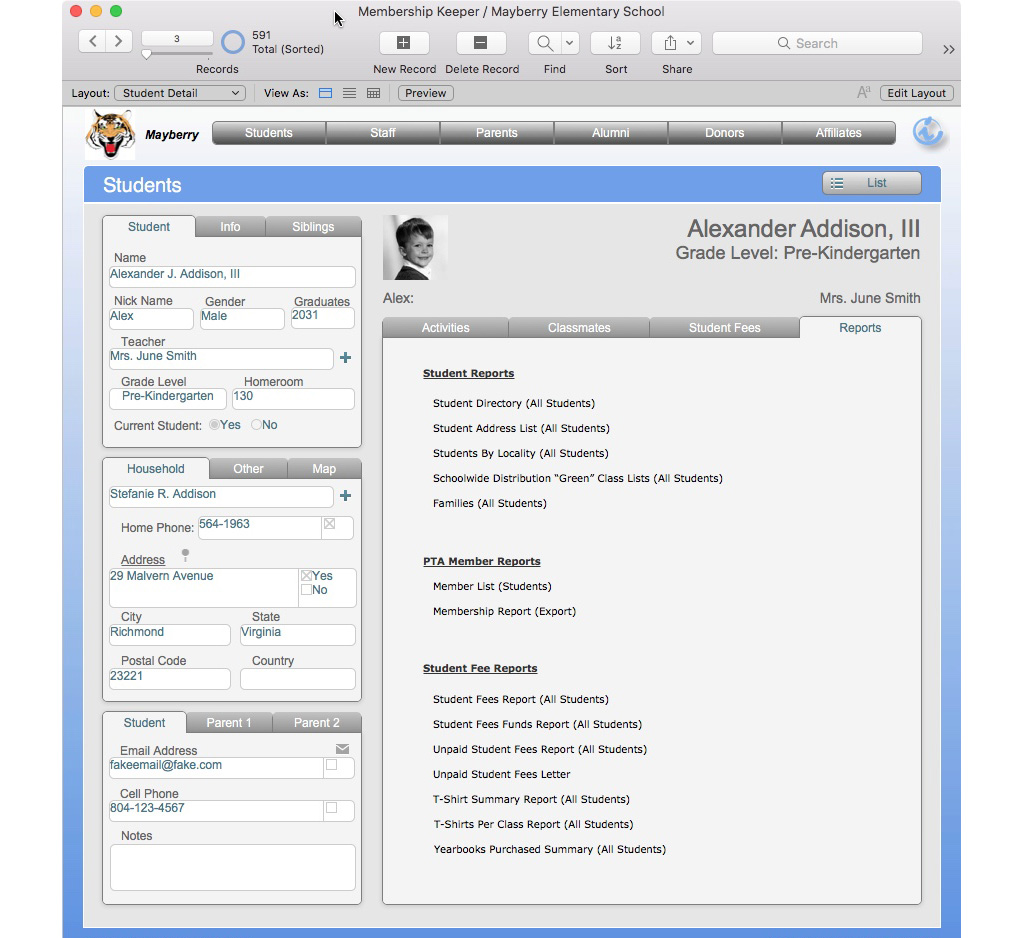Toggle address No checkbox

[x=306, y=590]
